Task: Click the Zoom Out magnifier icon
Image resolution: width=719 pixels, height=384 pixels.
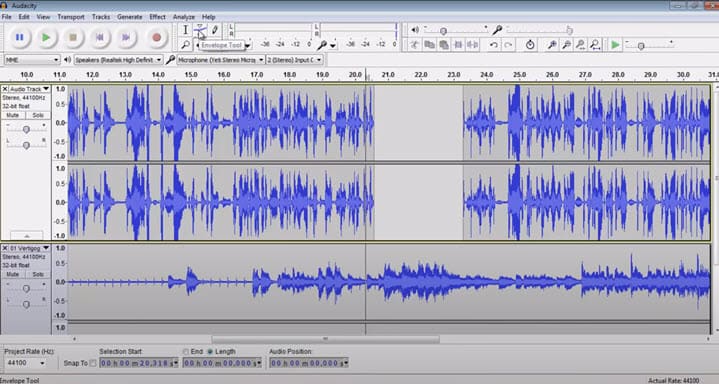Action: point(567,45)
